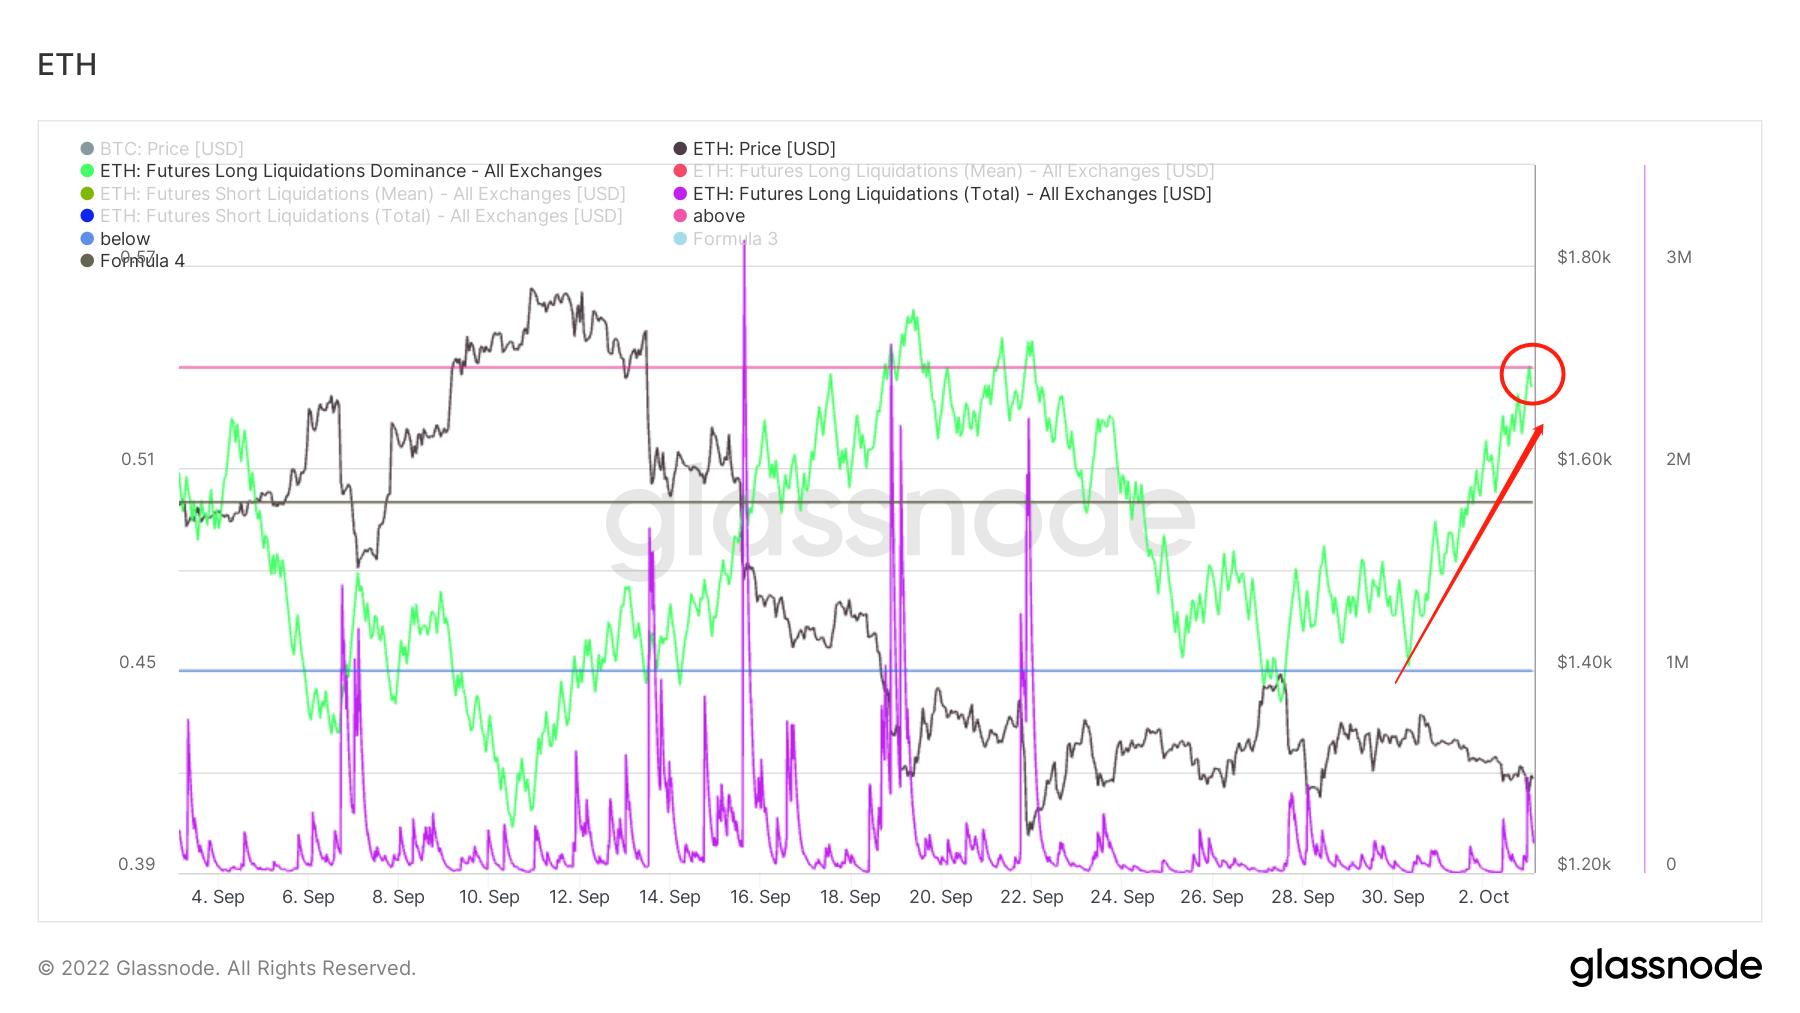Toggle the 'above' legend entry

point(709,216)
